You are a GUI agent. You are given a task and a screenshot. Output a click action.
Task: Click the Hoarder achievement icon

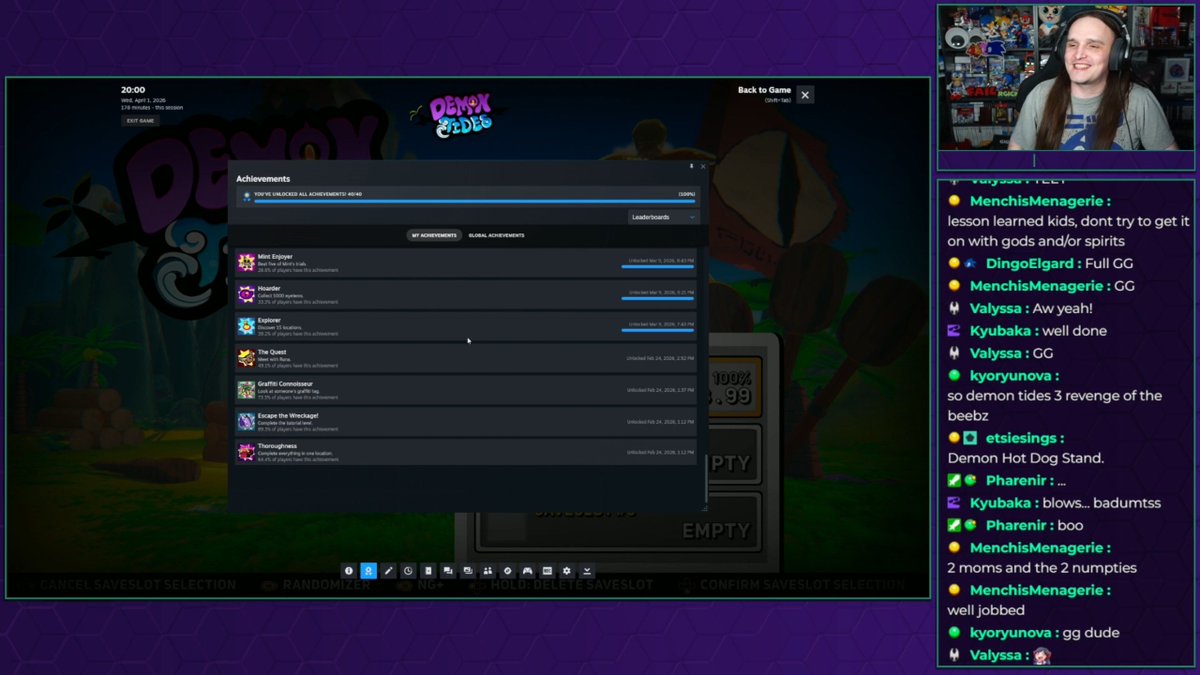tap(246, 294)
